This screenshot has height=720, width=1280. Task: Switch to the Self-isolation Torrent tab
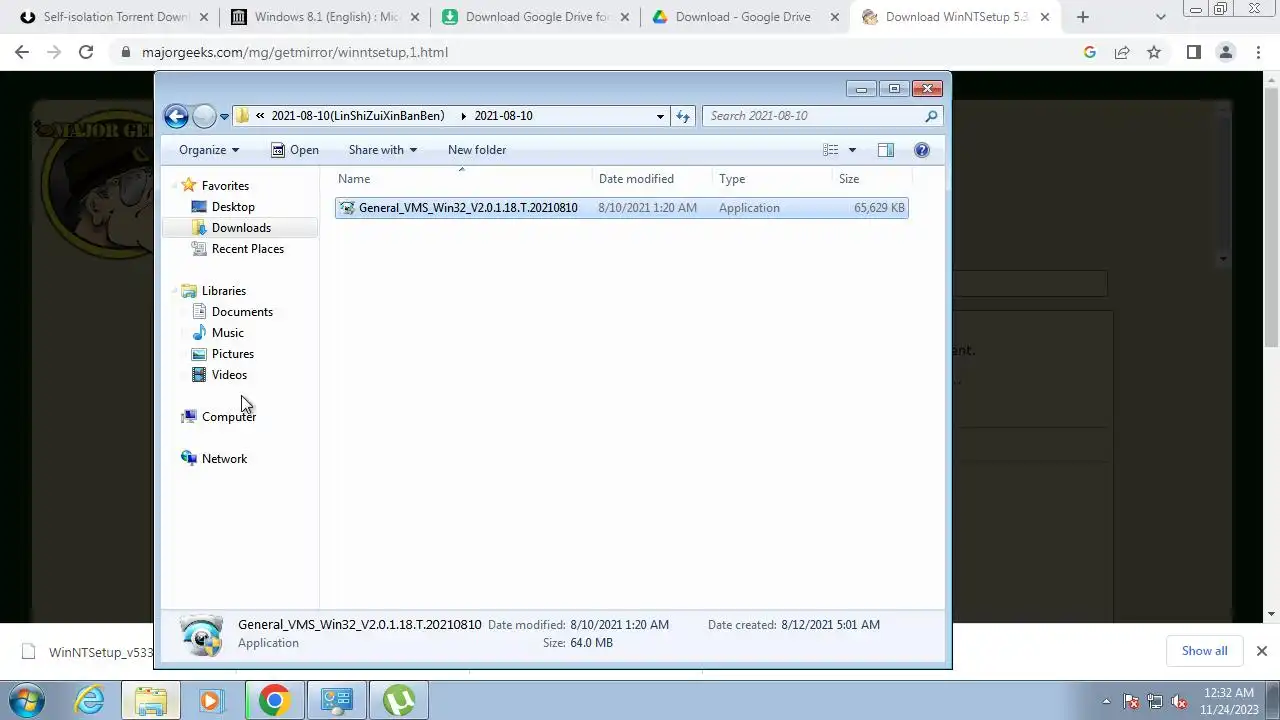click(115, 17)
